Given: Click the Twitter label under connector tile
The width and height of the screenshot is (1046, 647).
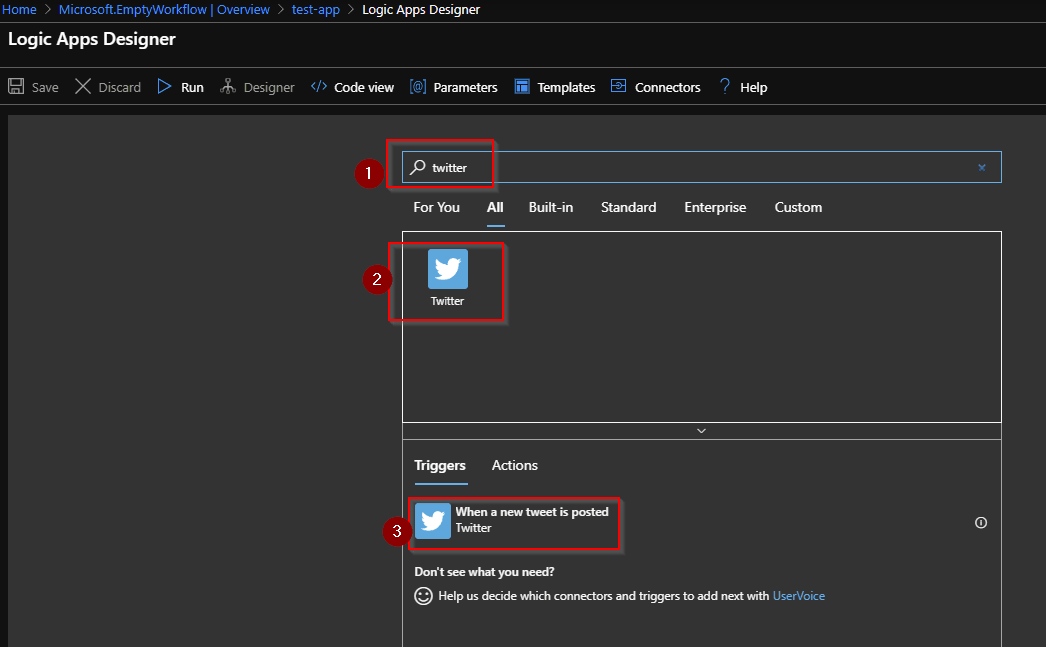Looking at the screenshot, I should [448, 301].
